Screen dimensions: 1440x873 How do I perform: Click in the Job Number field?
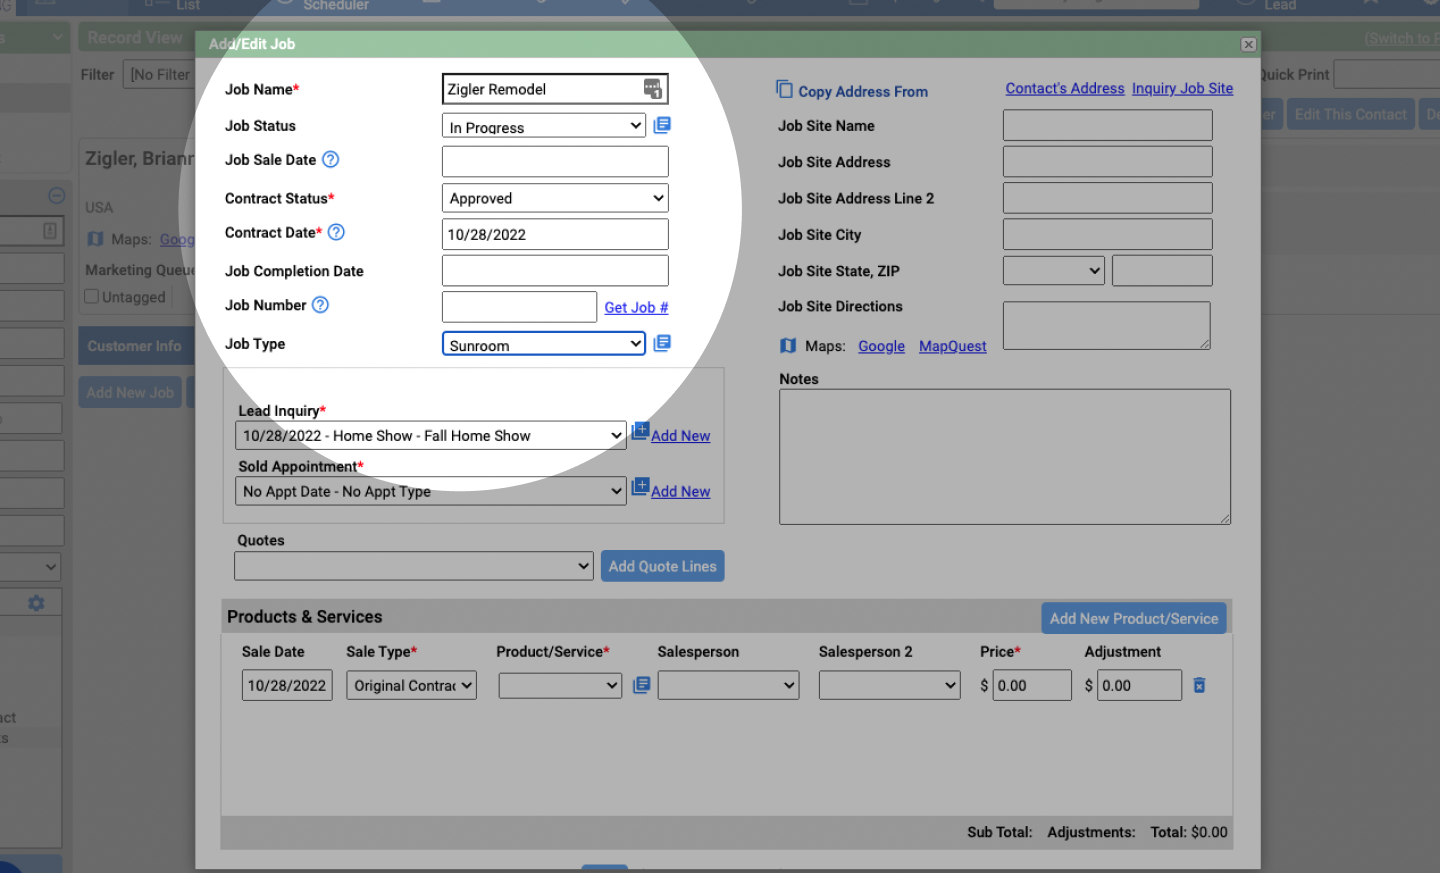pyautogui.click(x=519, y=307)
